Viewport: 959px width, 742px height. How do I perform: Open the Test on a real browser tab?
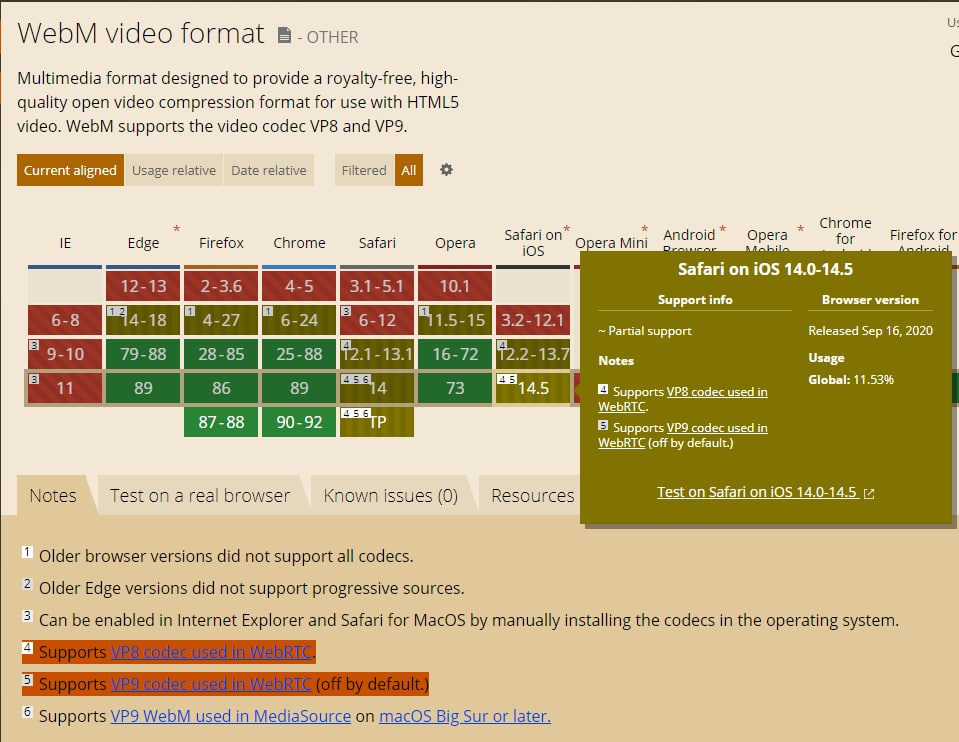(x=200, y=495)
